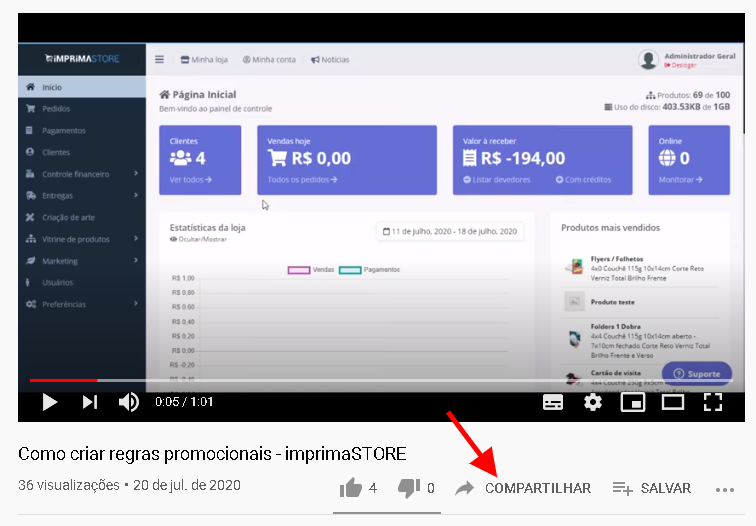Click the globe icon in Online card
This screenshot has height=526, width=756.
click(x=667, y=158)
